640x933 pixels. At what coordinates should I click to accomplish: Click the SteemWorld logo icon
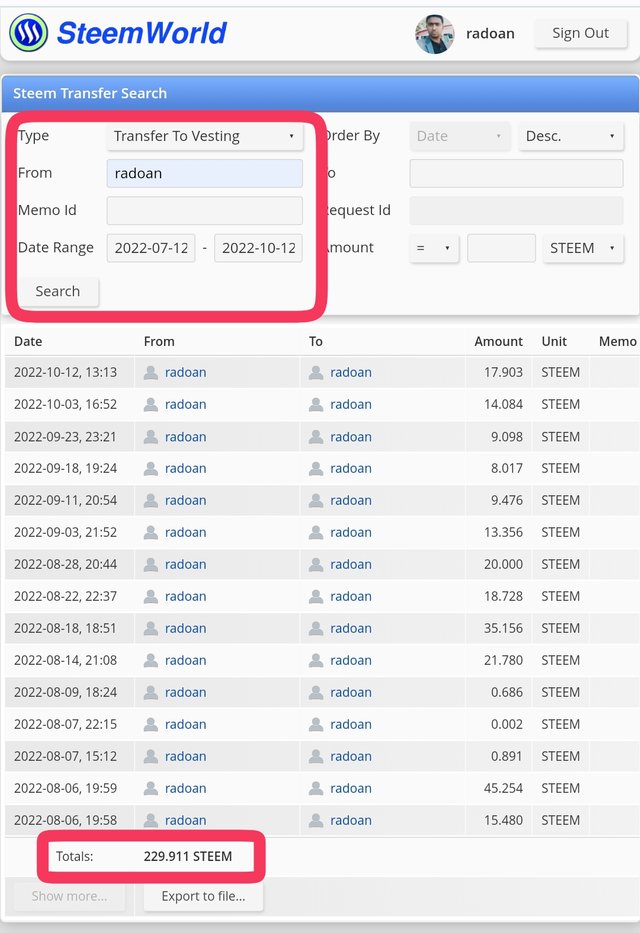click(x=29, y=32)
